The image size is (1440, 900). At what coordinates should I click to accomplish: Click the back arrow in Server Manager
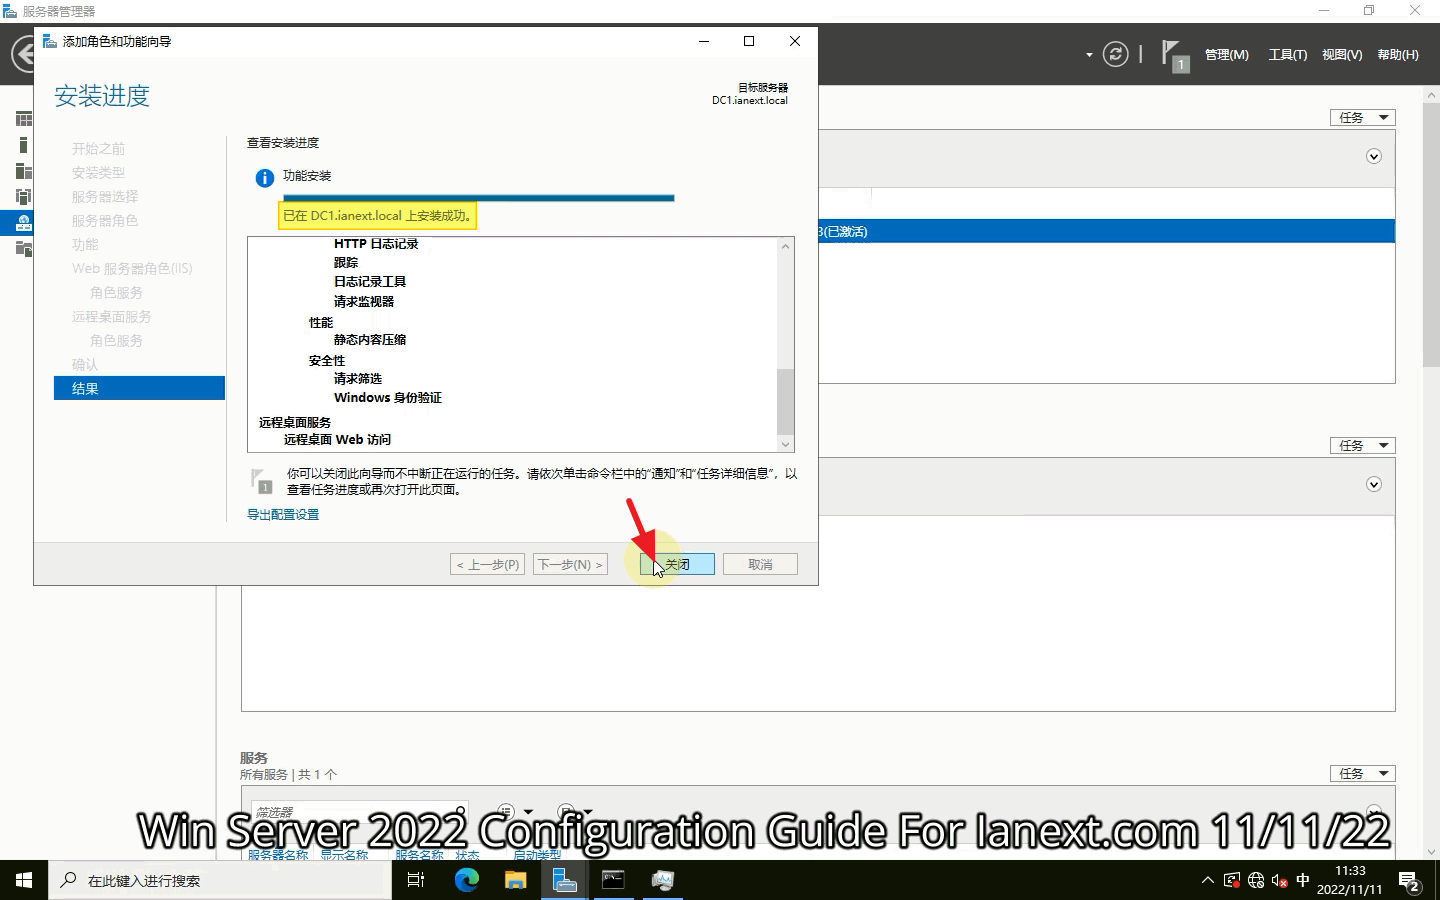click(x=24, y=54)
